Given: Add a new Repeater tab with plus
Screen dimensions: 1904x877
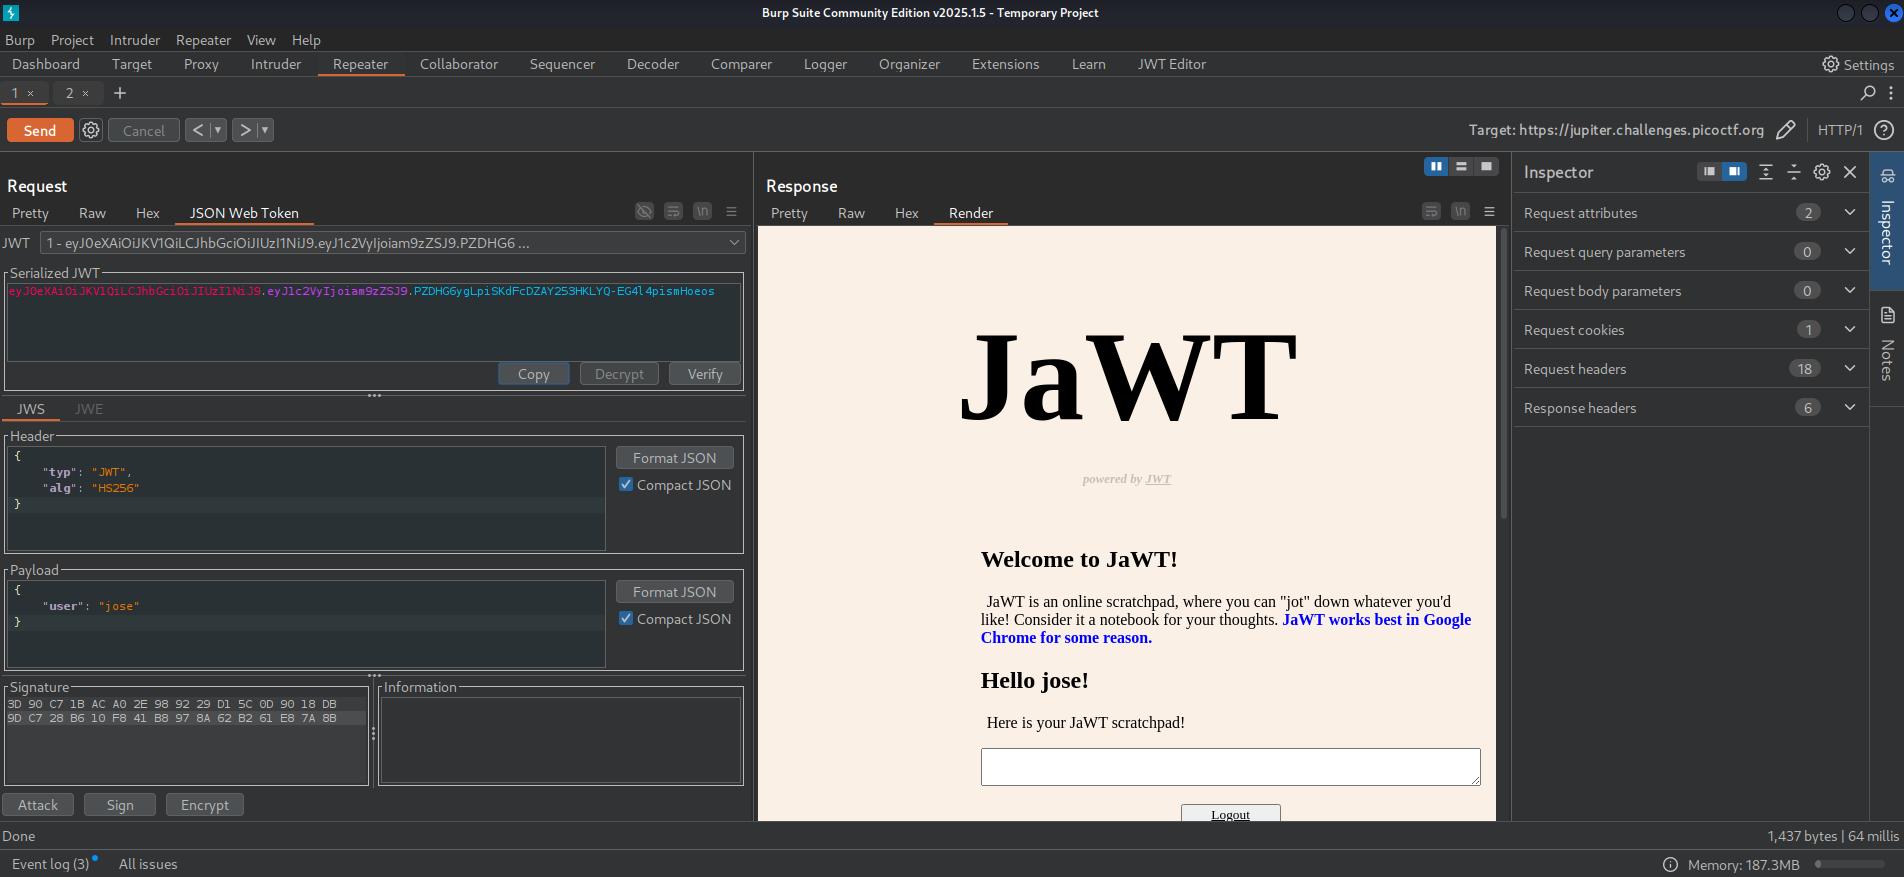Looking at the screenshot, I should (x=120, y=93).
